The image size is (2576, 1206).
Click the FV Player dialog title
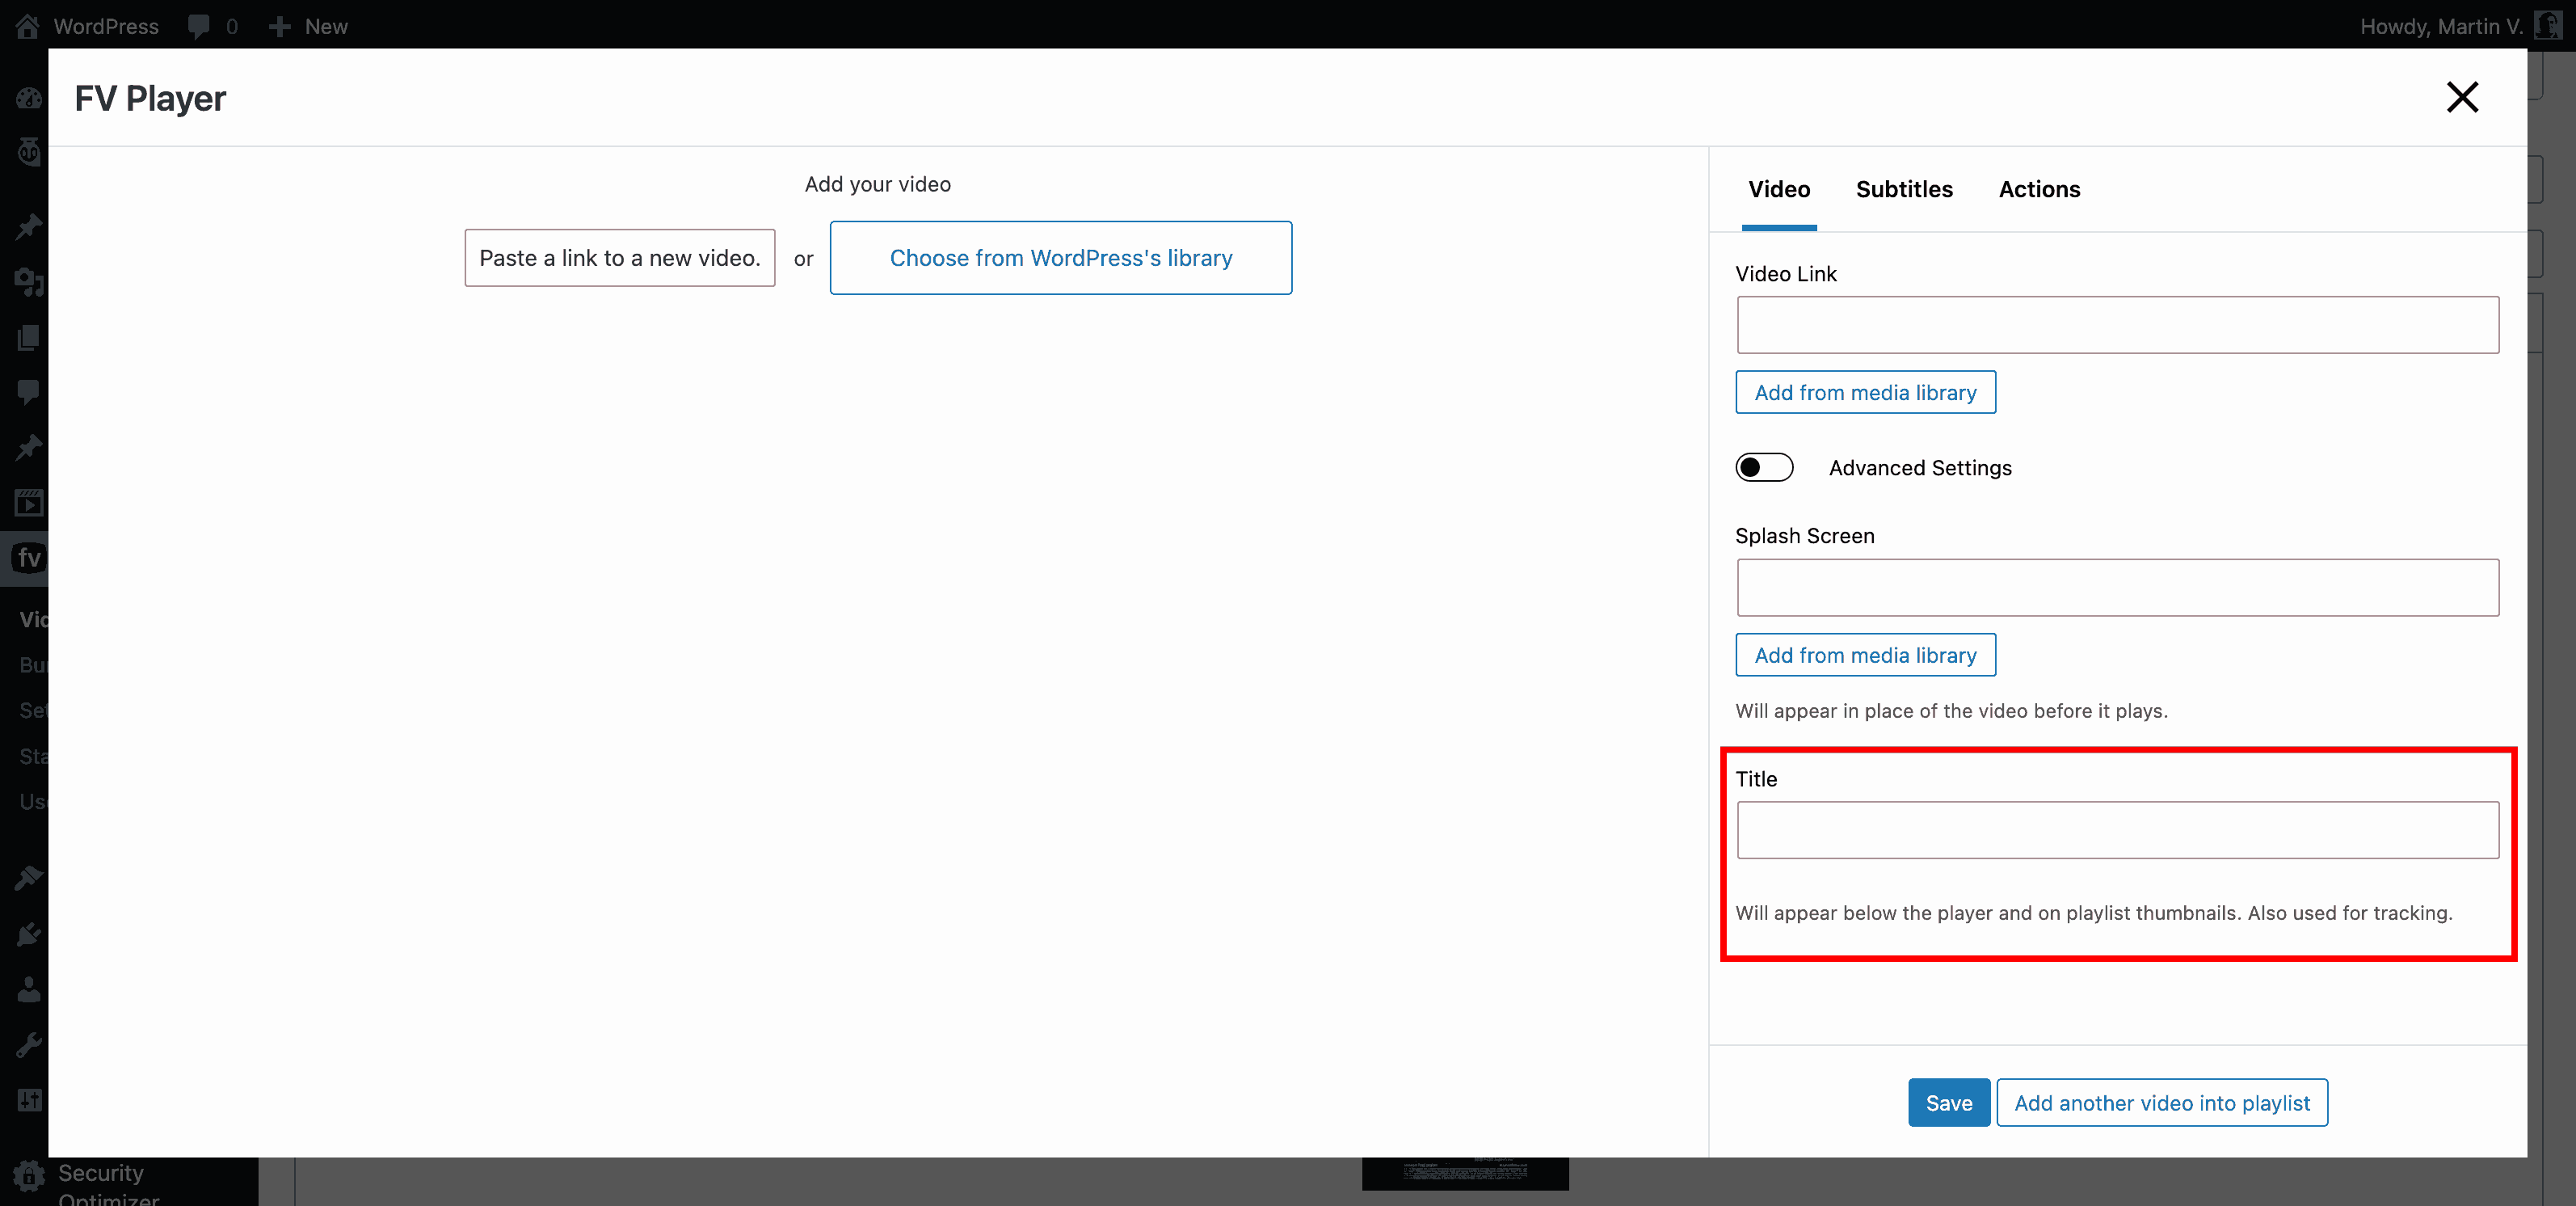pos(150,98)
